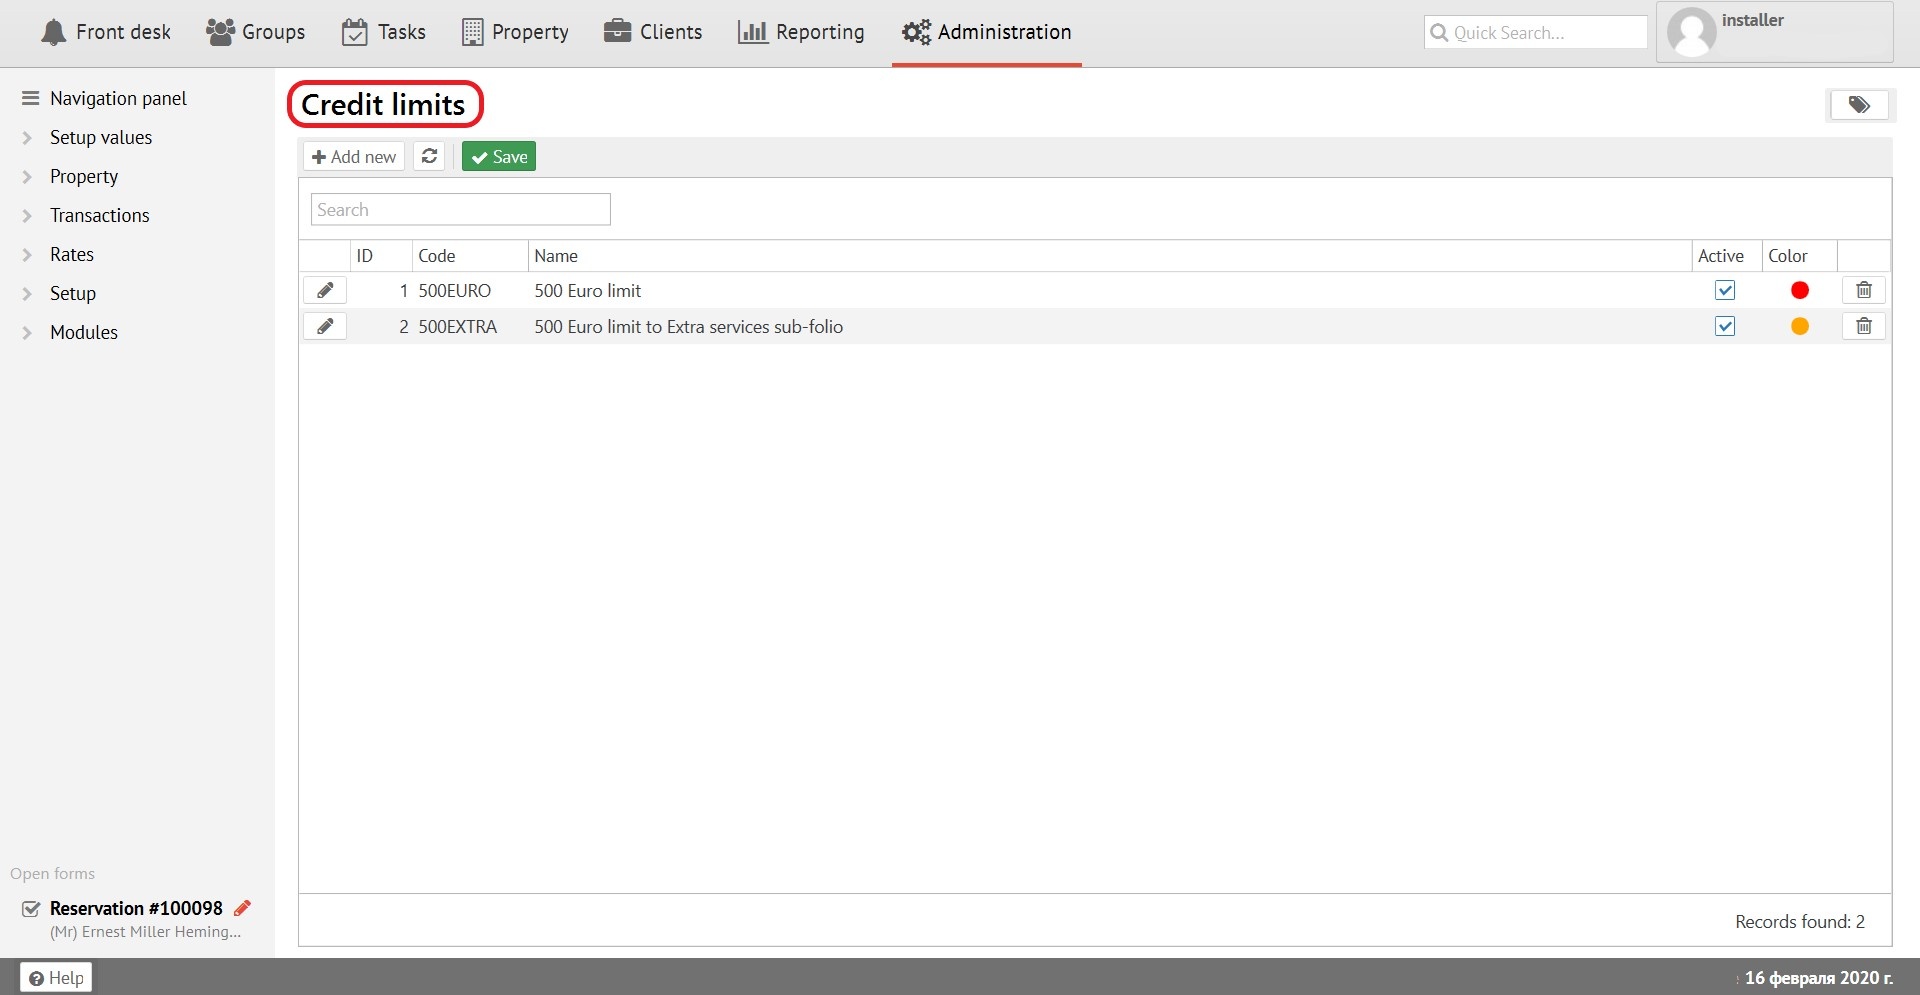Click the Property building icon
This screenshot has height=995, width=1920.
(x=472, y=32)
